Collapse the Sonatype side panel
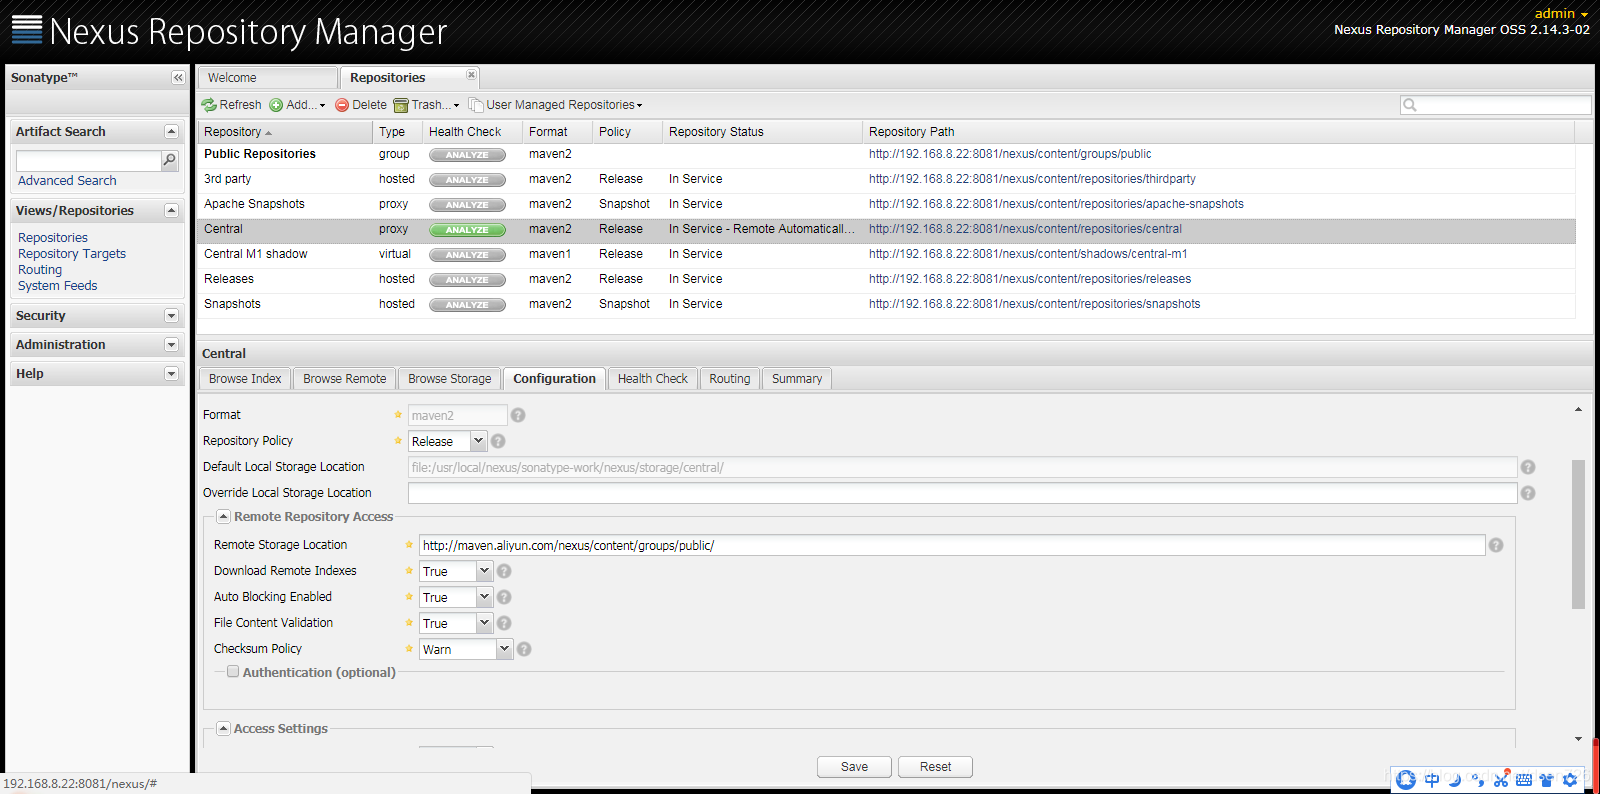The image size is (1600, 794). (x=178, y=78)
